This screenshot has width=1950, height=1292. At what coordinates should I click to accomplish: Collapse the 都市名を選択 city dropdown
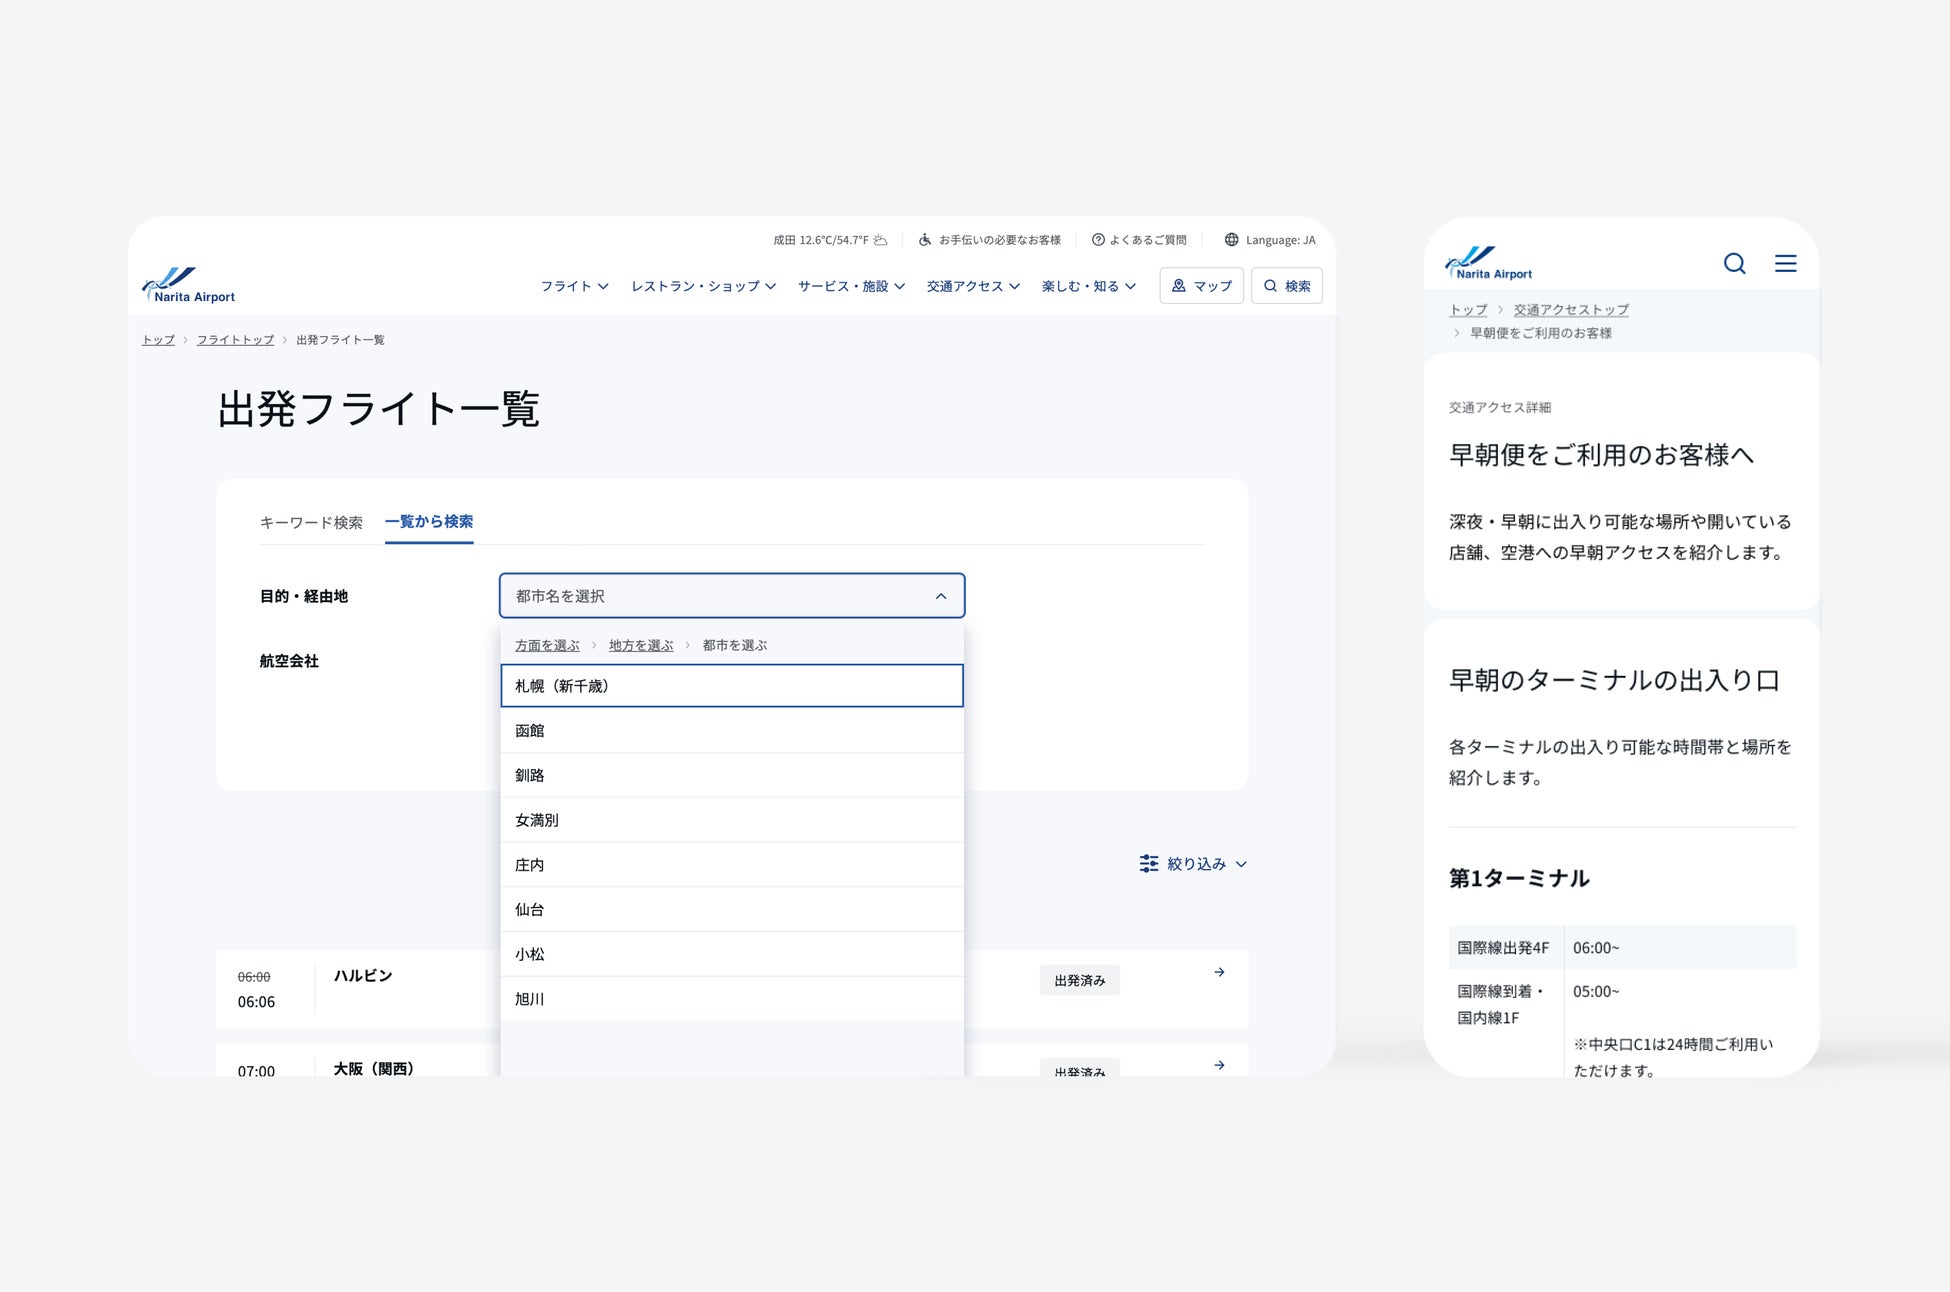[940, 596]
